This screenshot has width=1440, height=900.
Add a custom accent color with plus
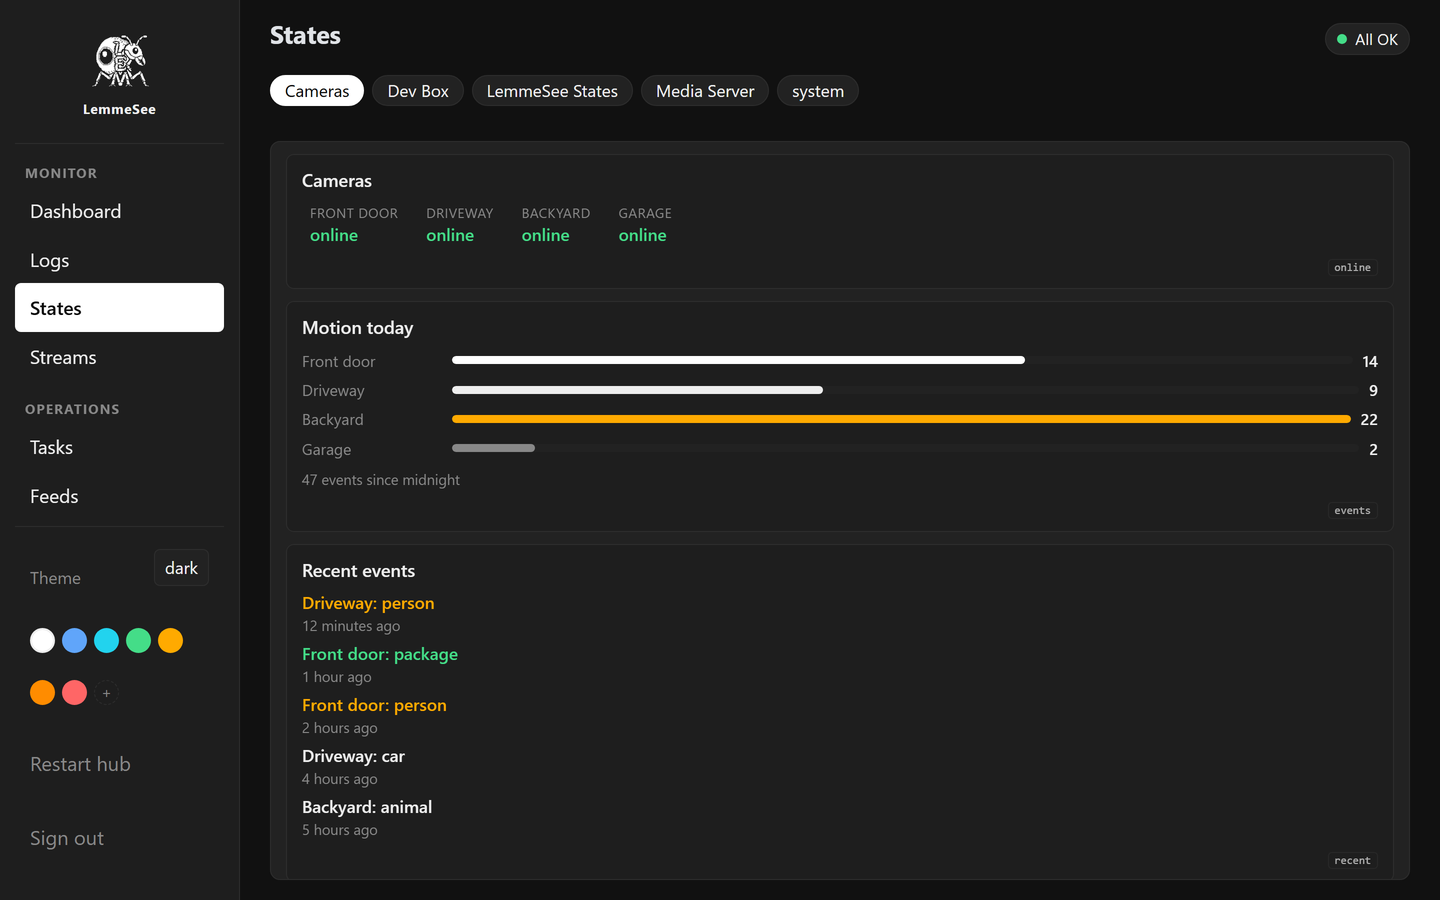107,693
